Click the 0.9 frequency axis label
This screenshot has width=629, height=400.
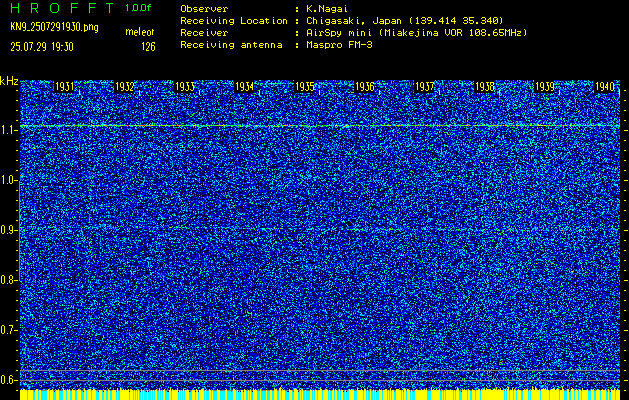tap(7, 230)
